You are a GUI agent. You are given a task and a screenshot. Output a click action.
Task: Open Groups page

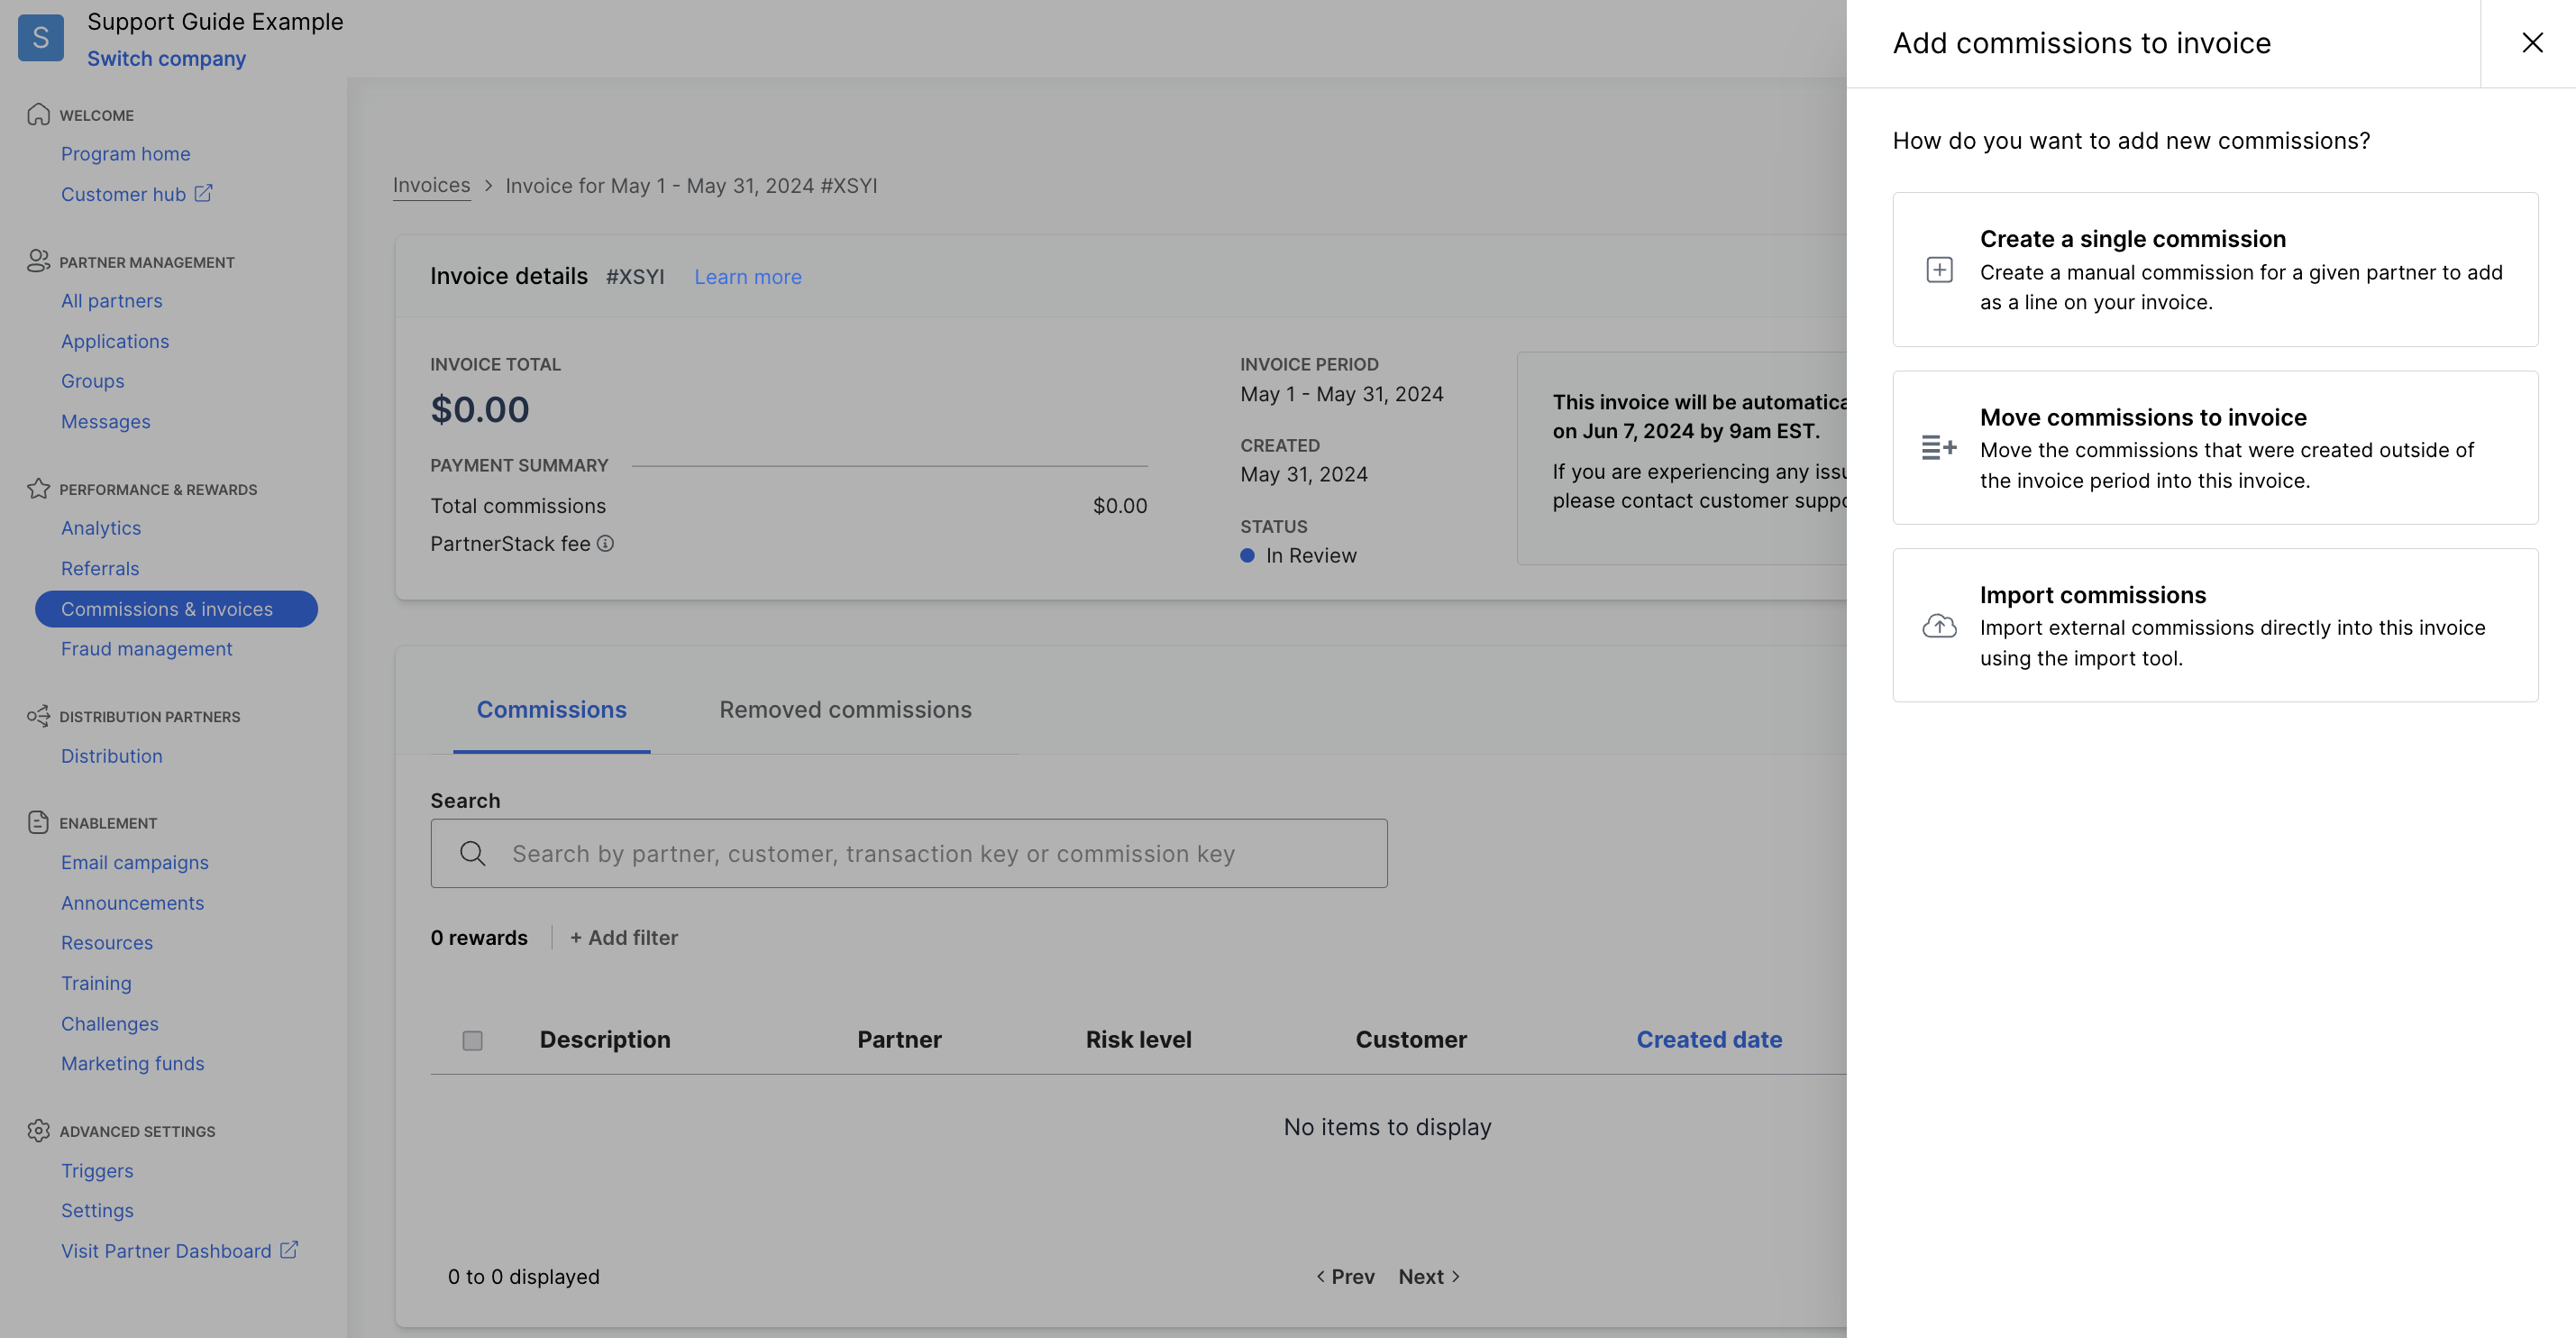point(92,381)
